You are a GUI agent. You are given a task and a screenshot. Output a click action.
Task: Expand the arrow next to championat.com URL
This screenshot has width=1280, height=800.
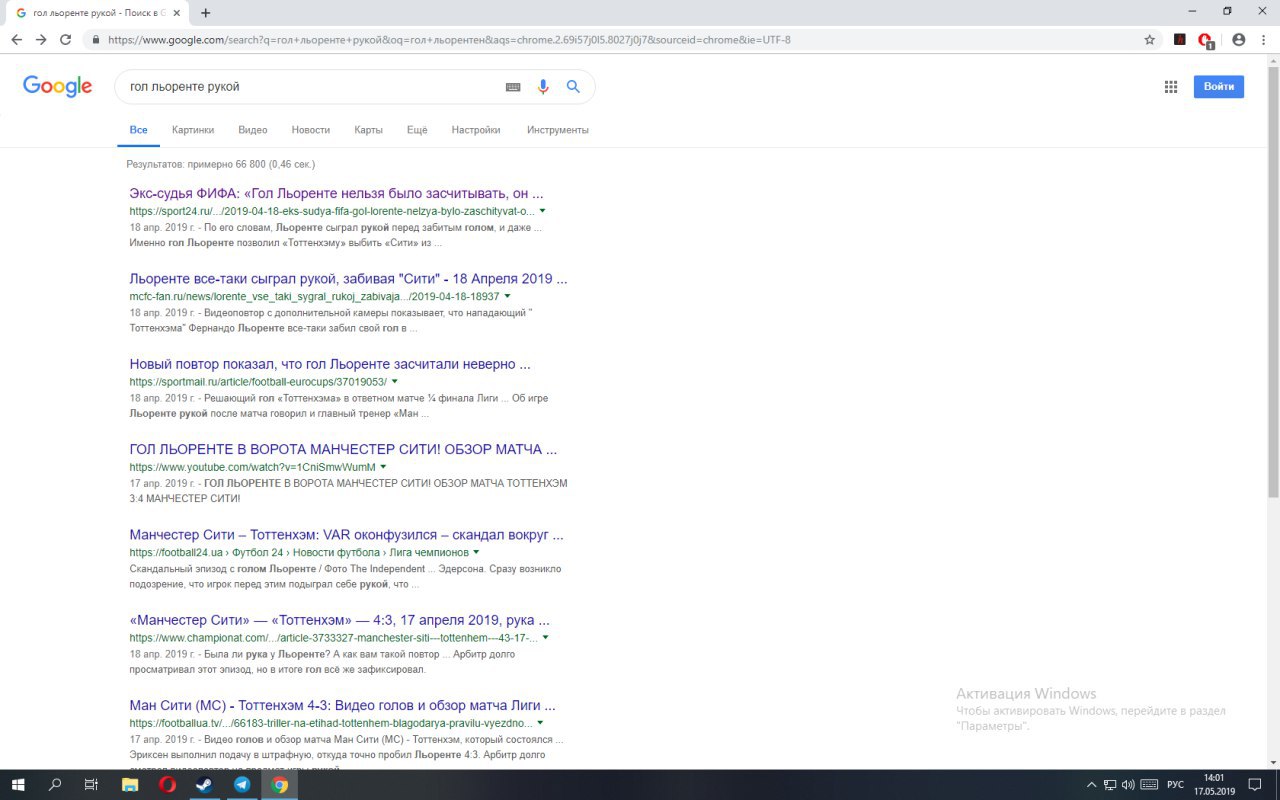tap(545, 637)
